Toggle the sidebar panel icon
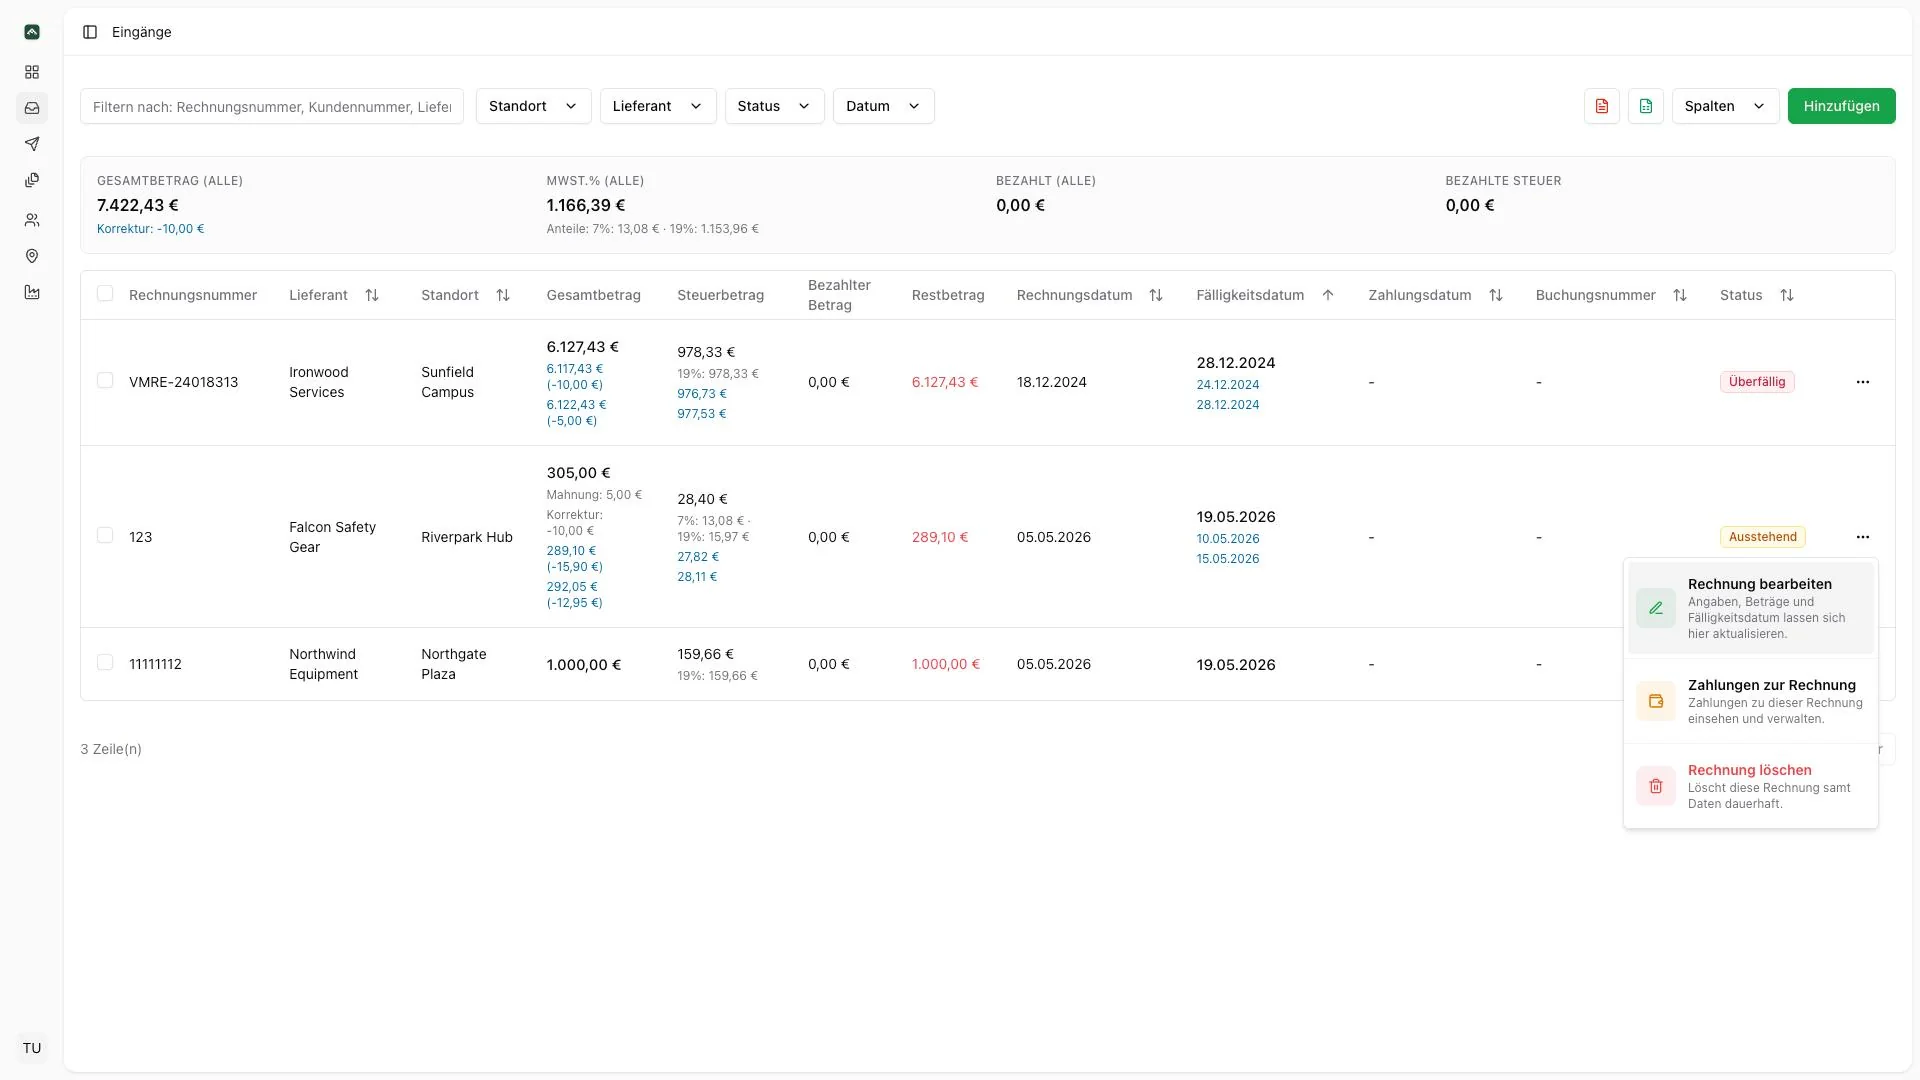Viewport: 1920px width, 1080px height. pos(90,32)
